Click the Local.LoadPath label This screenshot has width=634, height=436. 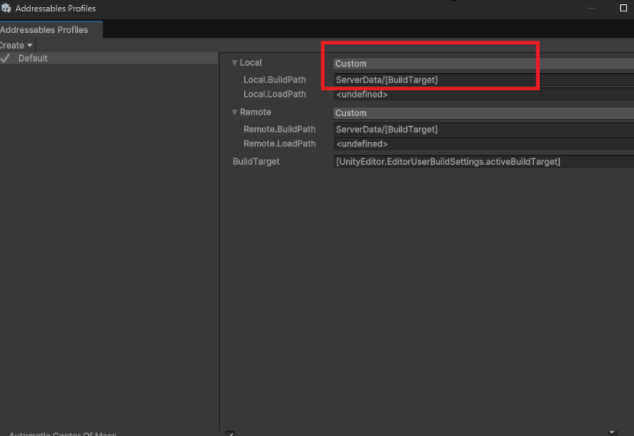(275, 94)
